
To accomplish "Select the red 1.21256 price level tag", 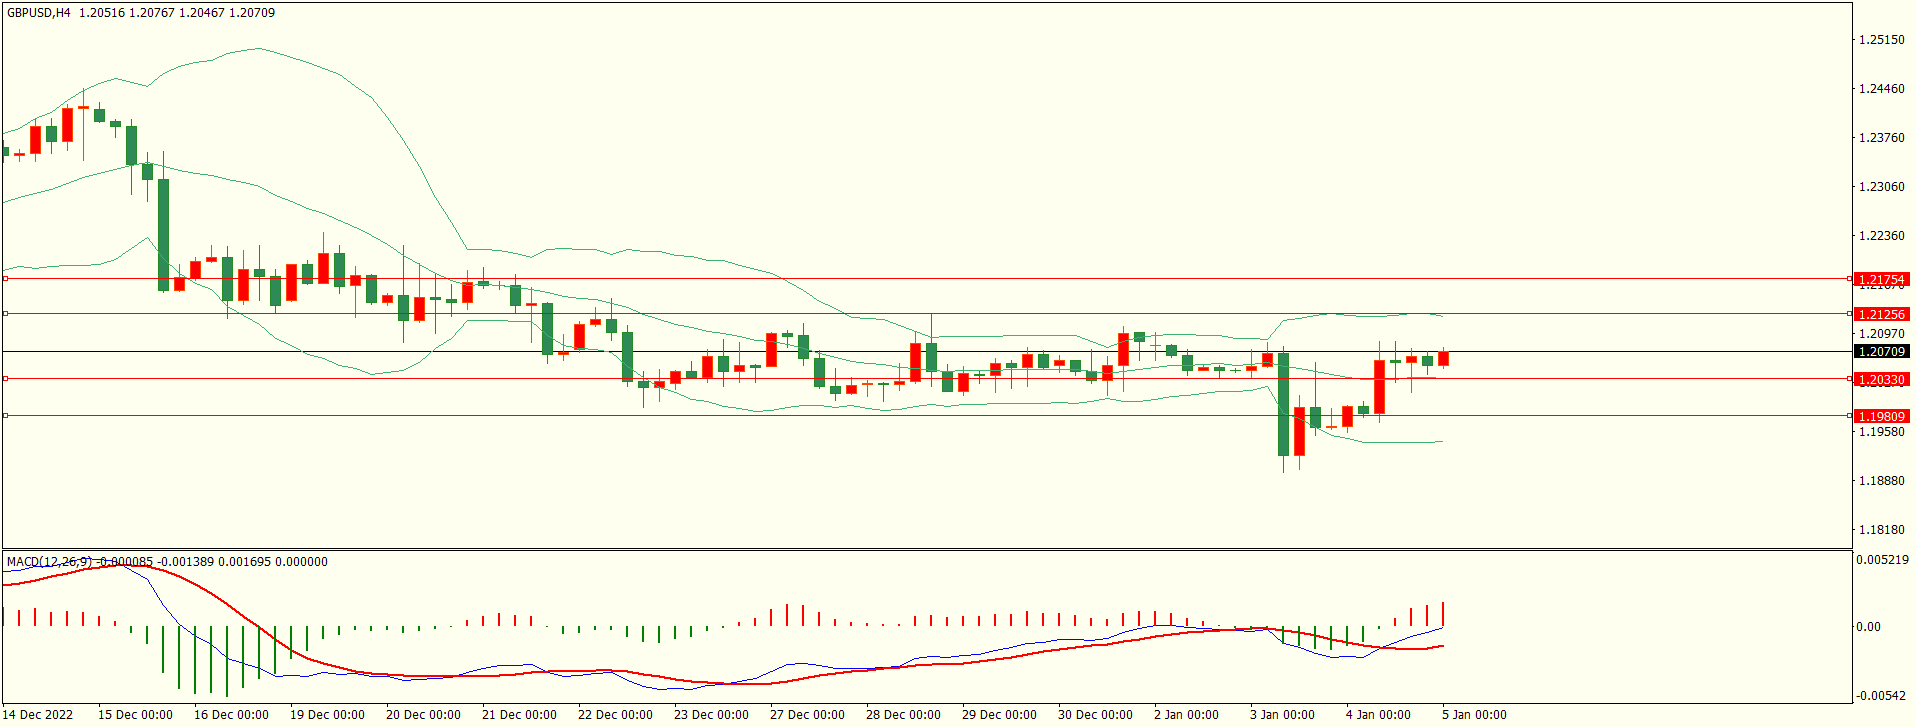I will [x=1880, y=314].
